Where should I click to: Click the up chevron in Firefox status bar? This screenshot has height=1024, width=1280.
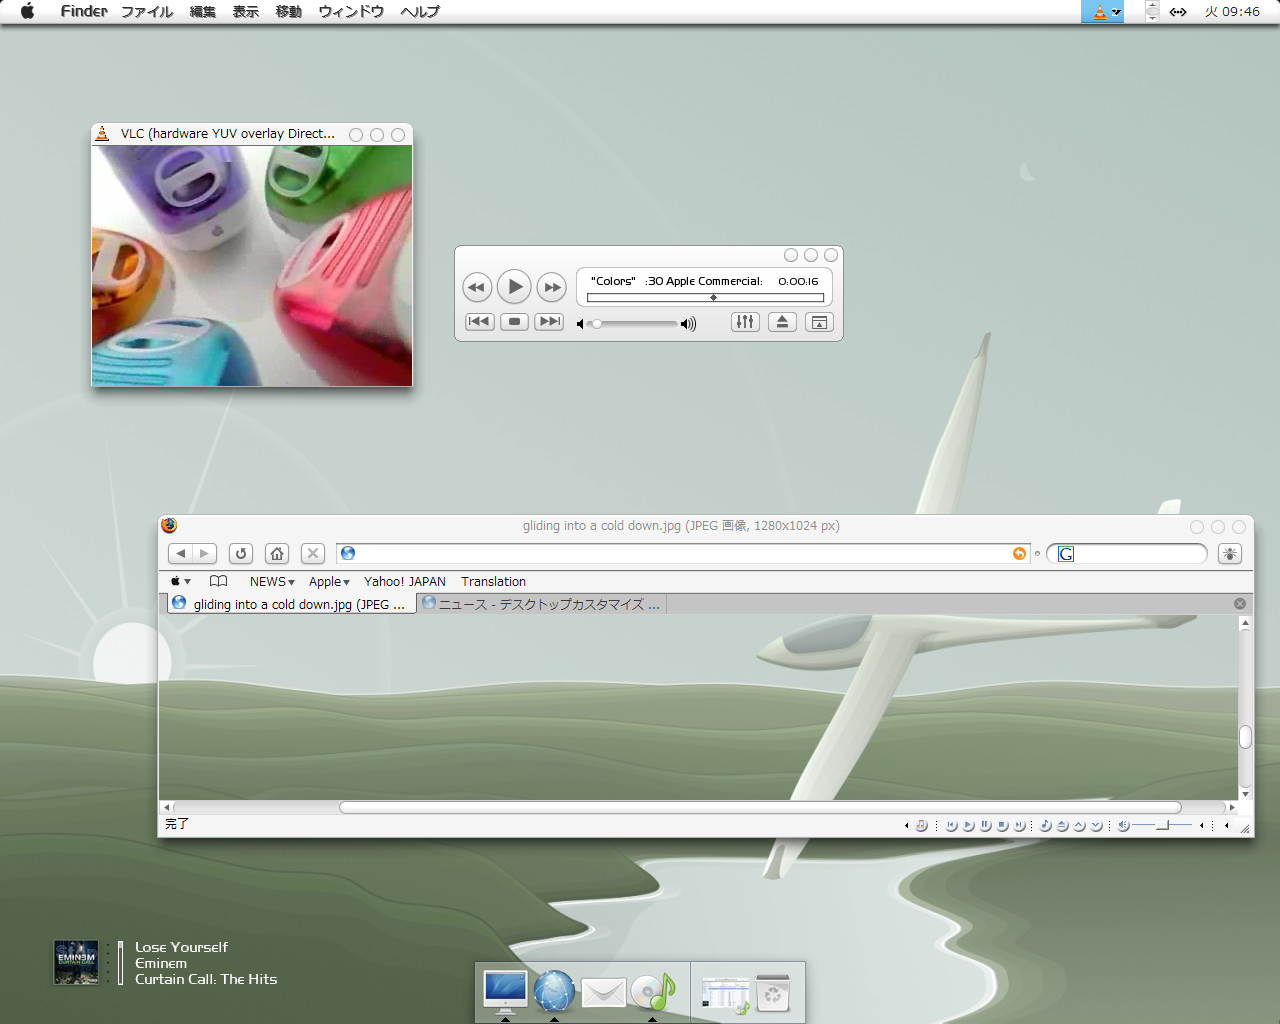tap(1079, 825)
